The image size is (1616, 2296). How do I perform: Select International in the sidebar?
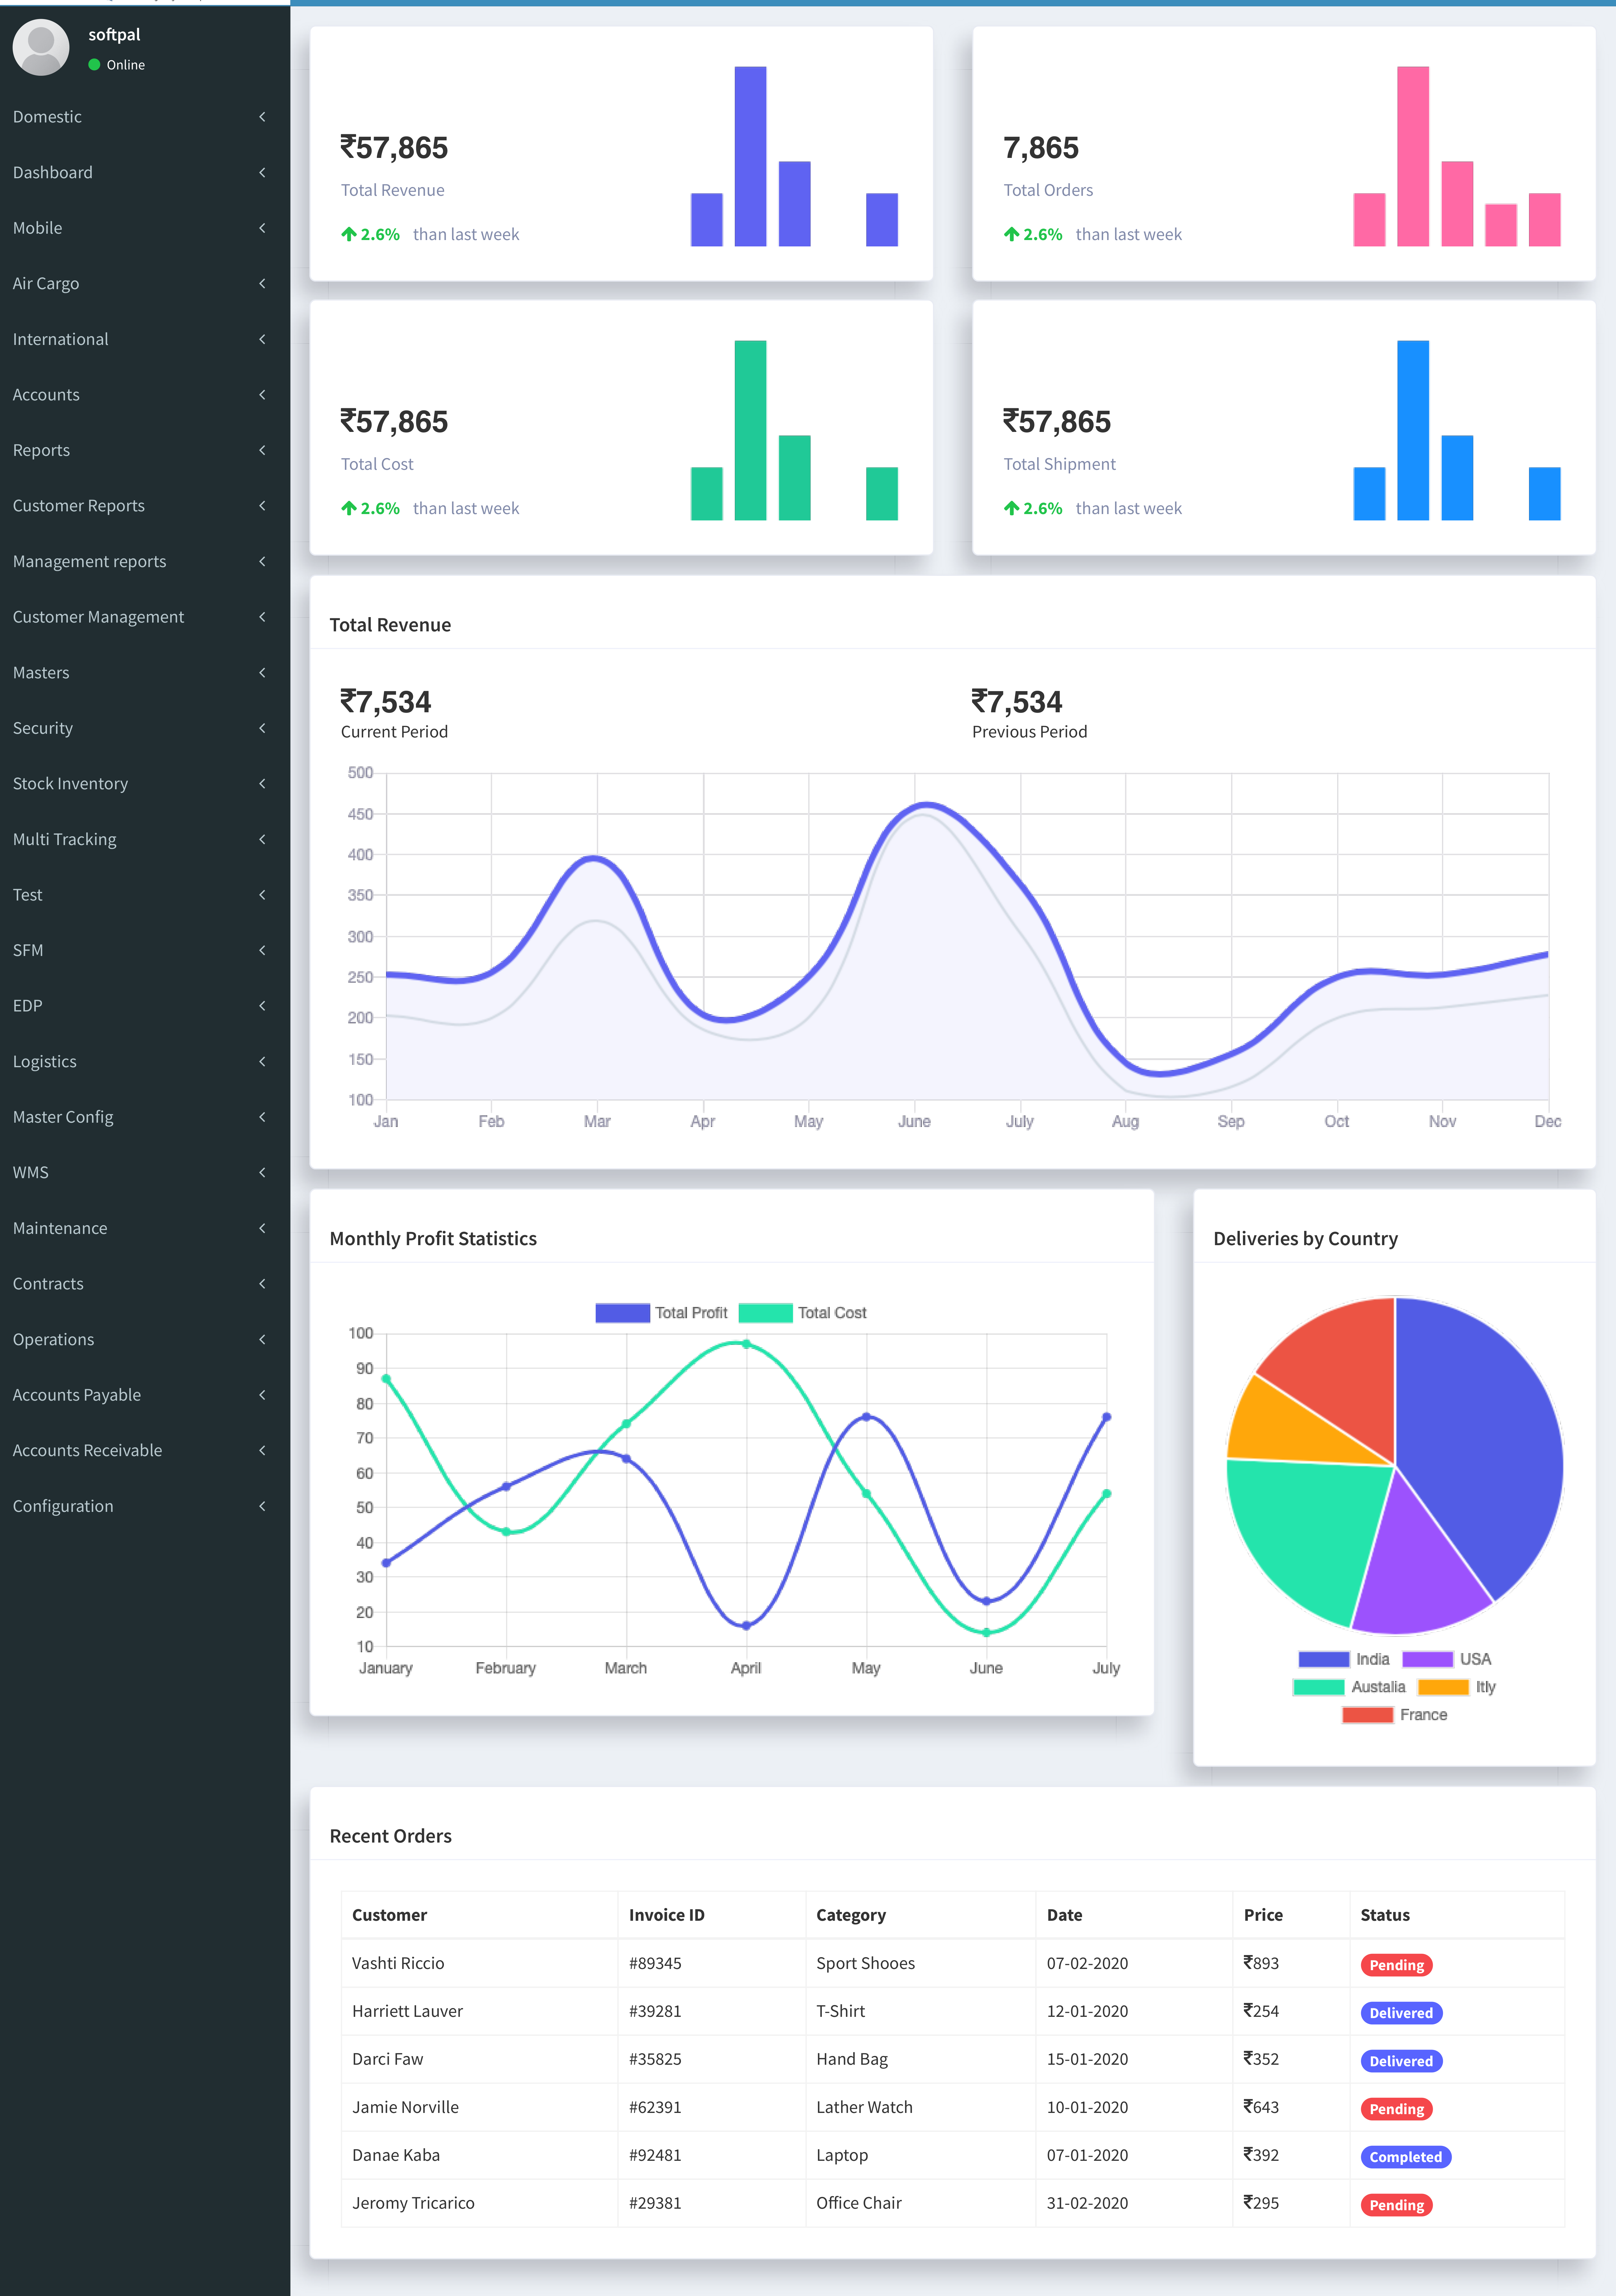[145, 339]
